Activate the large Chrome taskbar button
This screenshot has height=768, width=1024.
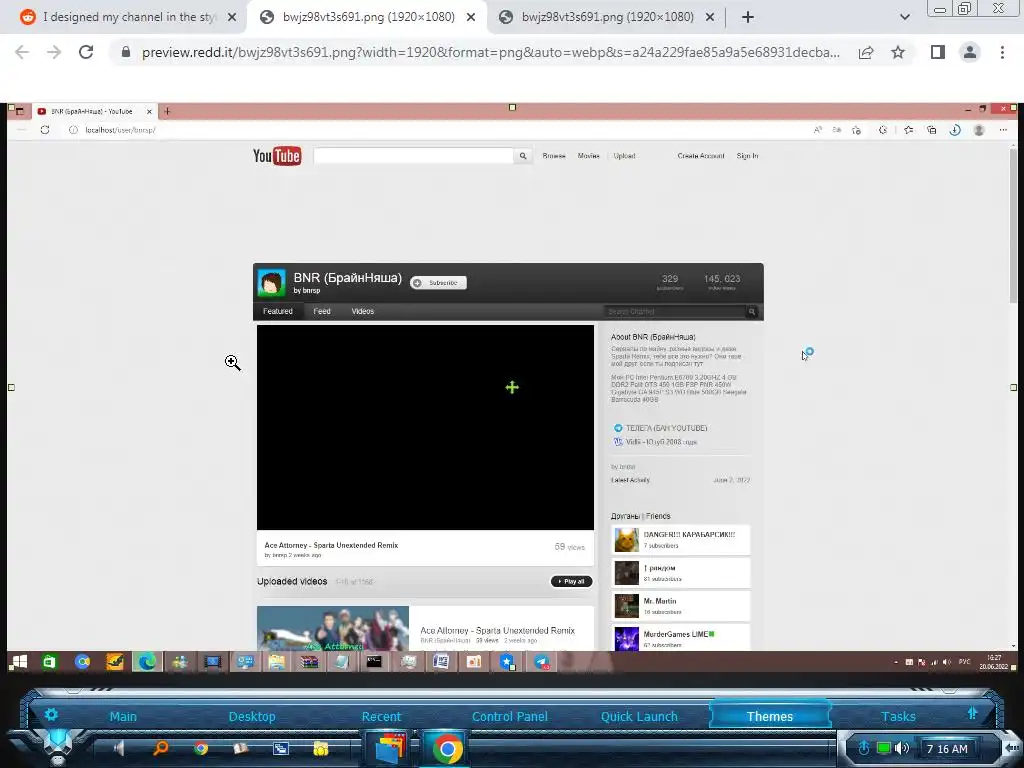click(447, 748)
